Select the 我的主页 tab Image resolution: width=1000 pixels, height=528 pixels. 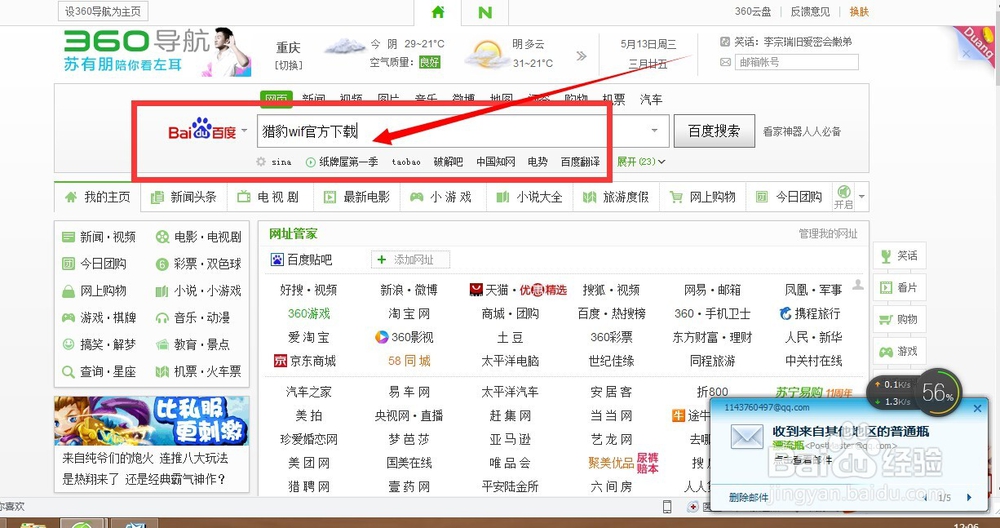tap(98, 197)
